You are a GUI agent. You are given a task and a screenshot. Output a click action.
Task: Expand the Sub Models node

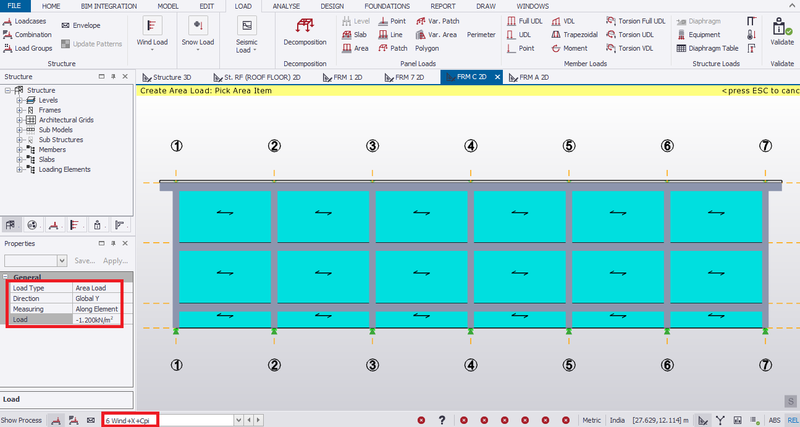[19, 130]
